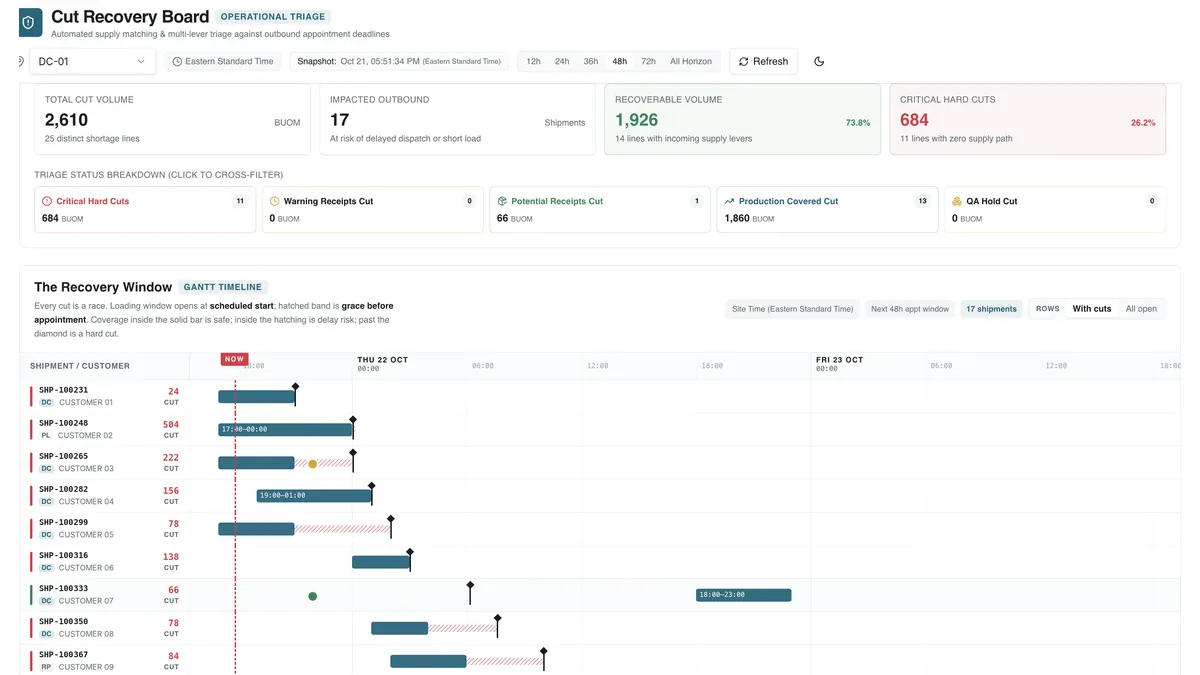Click the PL badge on Customer 02

click(x=46, y=436)
